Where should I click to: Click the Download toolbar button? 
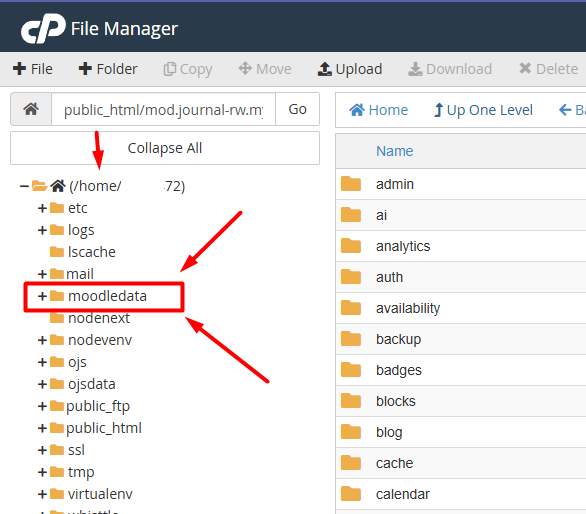(x=450, y=69)
